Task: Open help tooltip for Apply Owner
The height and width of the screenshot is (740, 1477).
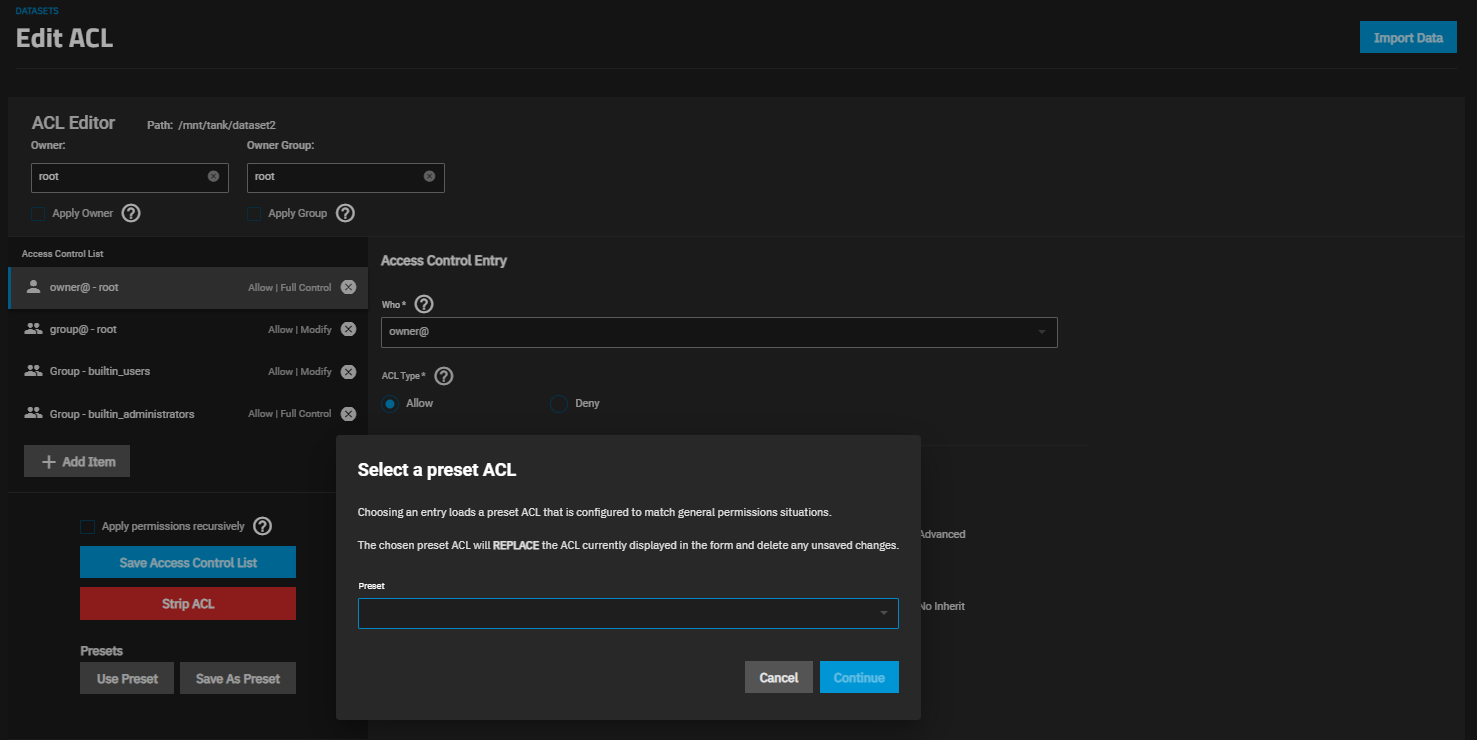Action: pos(131,213)
